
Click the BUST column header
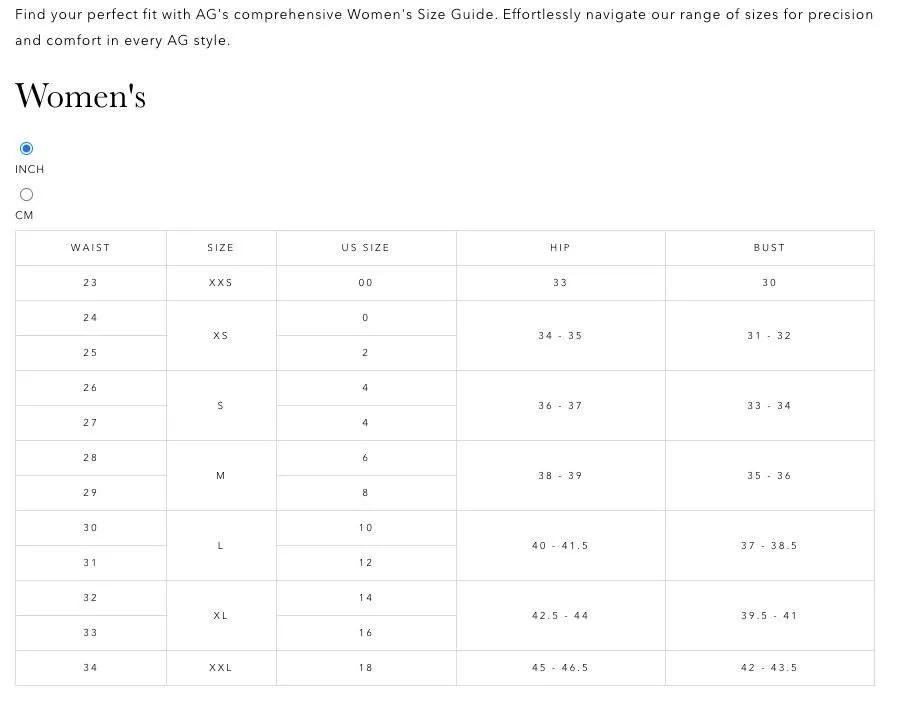[770, 248]
